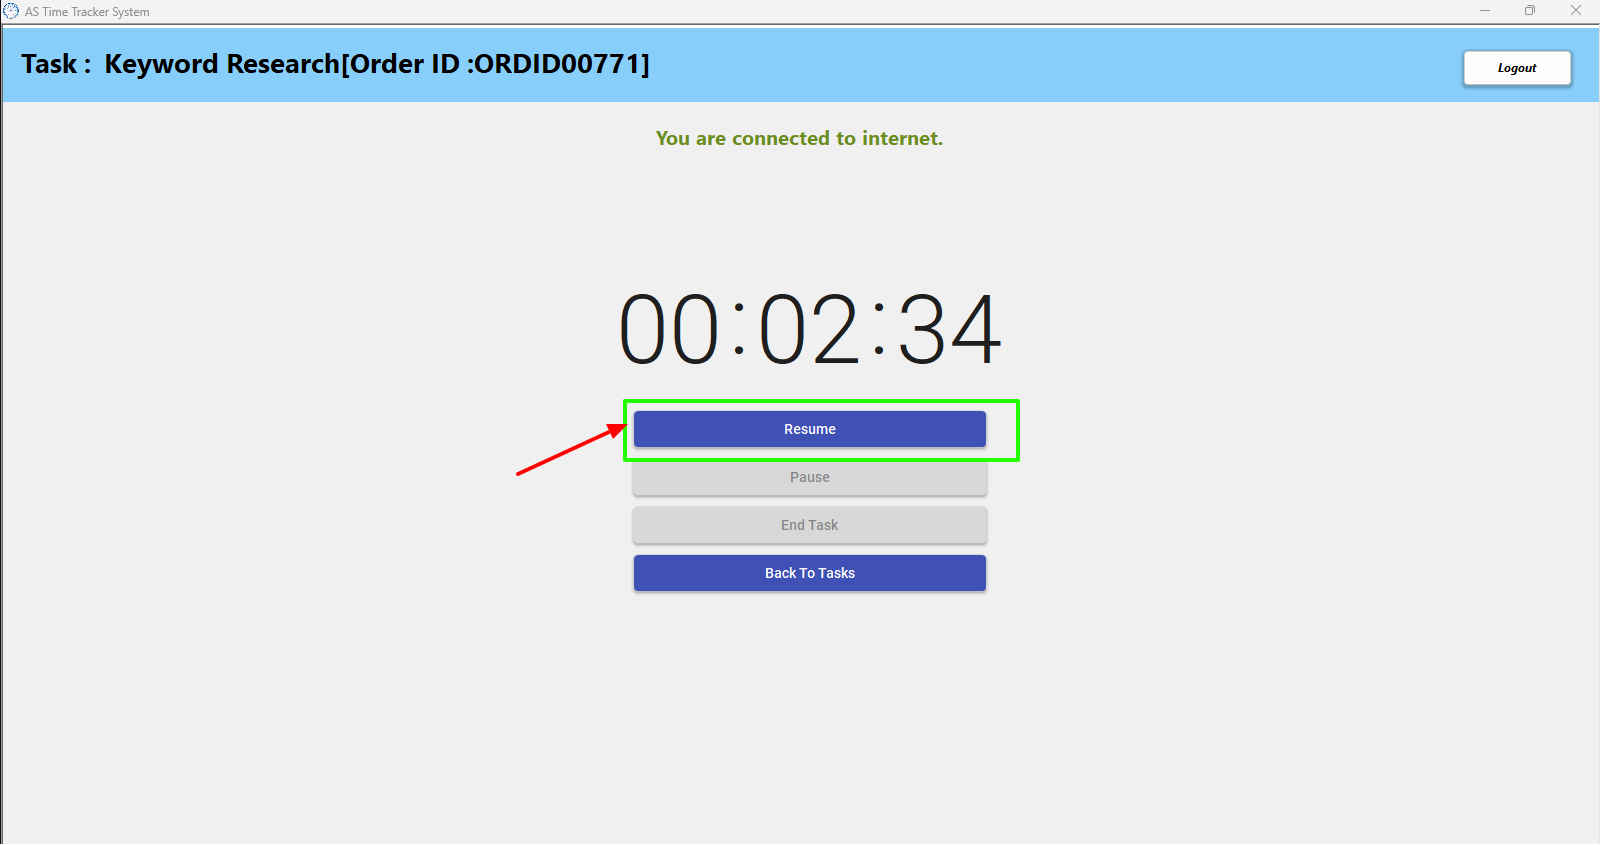Minimize the Time Tracker window

point(1485,11)
